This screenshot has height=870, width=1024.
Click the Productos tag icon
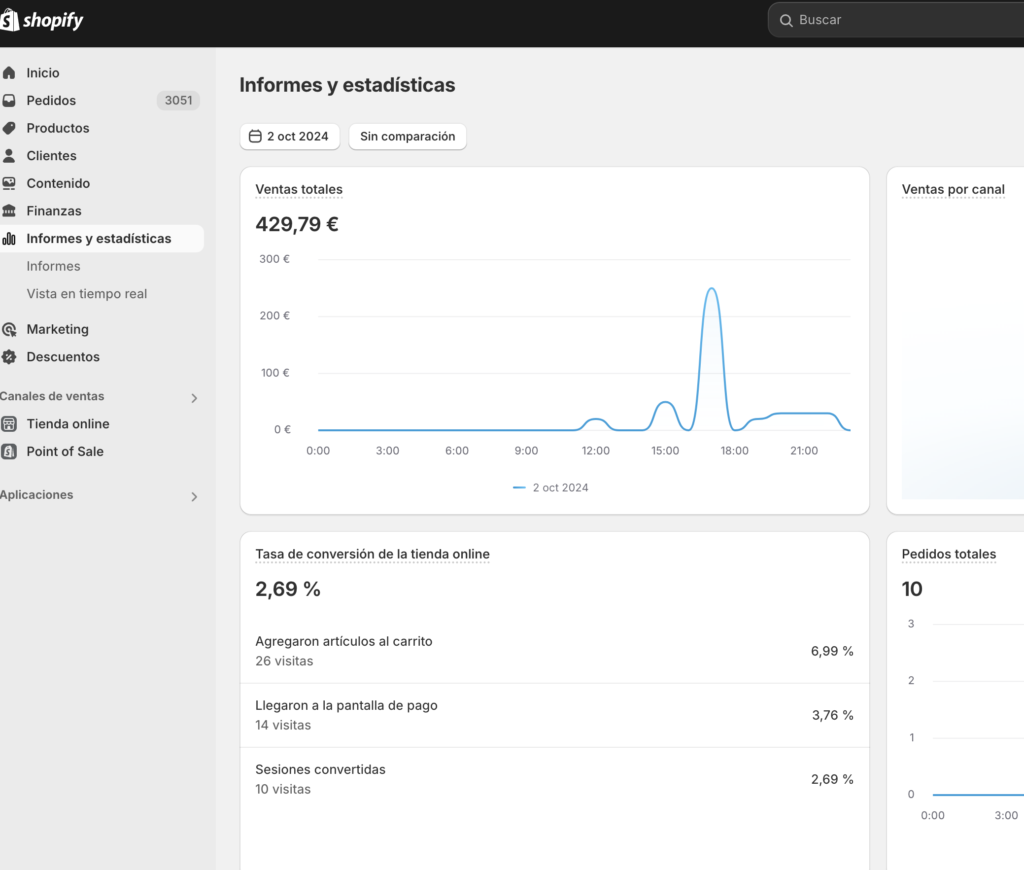coord(9,128)
